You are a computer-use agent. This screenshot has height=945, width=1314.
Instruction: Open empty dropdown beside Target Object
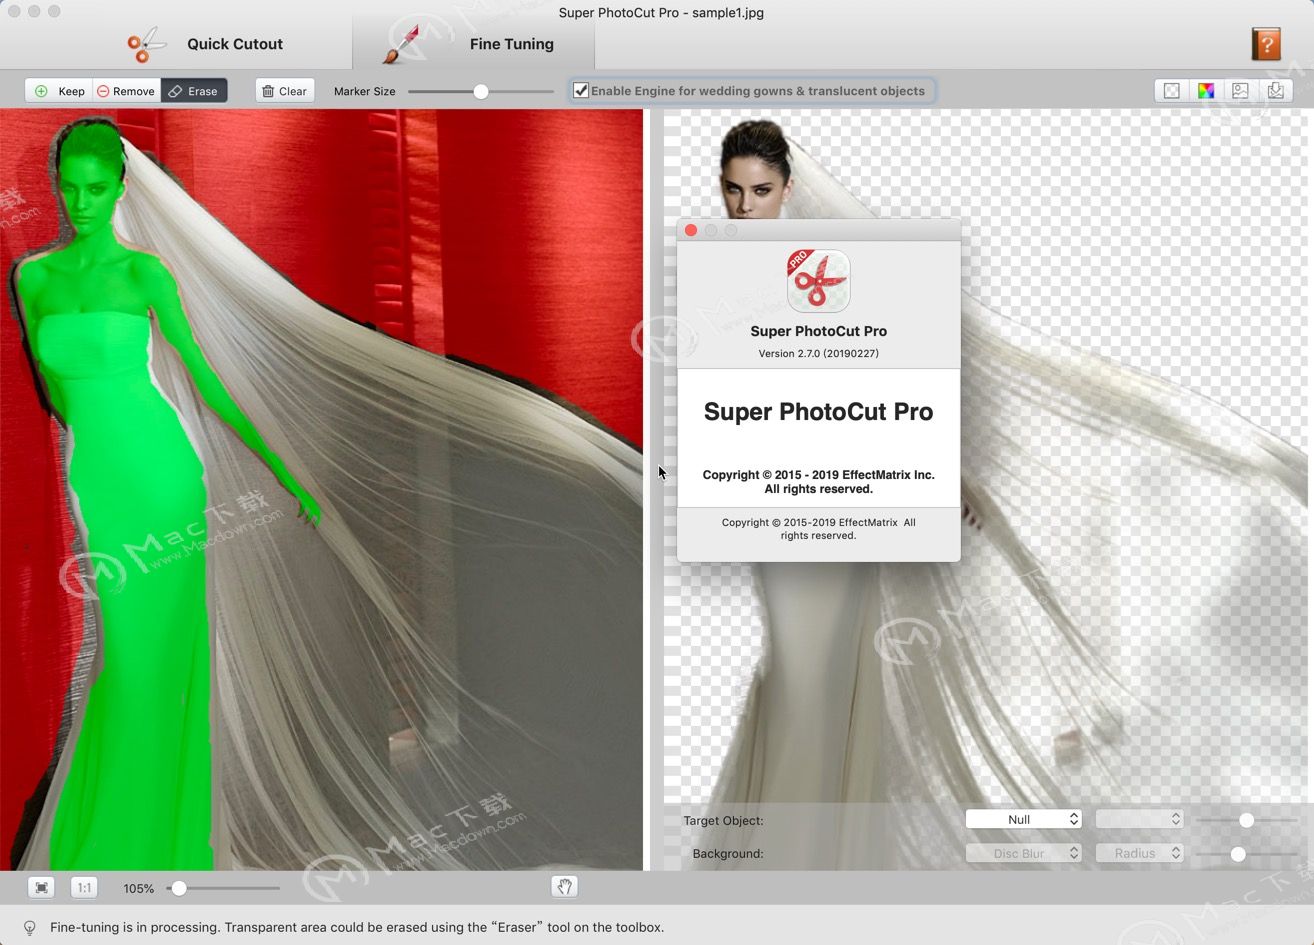coord(1139,819)
